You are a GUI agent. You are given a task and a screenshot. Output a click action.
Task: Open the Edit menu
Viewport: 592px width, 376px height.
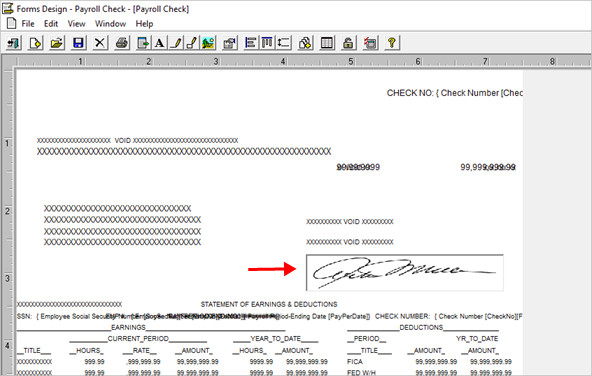(x=51, y=24)
